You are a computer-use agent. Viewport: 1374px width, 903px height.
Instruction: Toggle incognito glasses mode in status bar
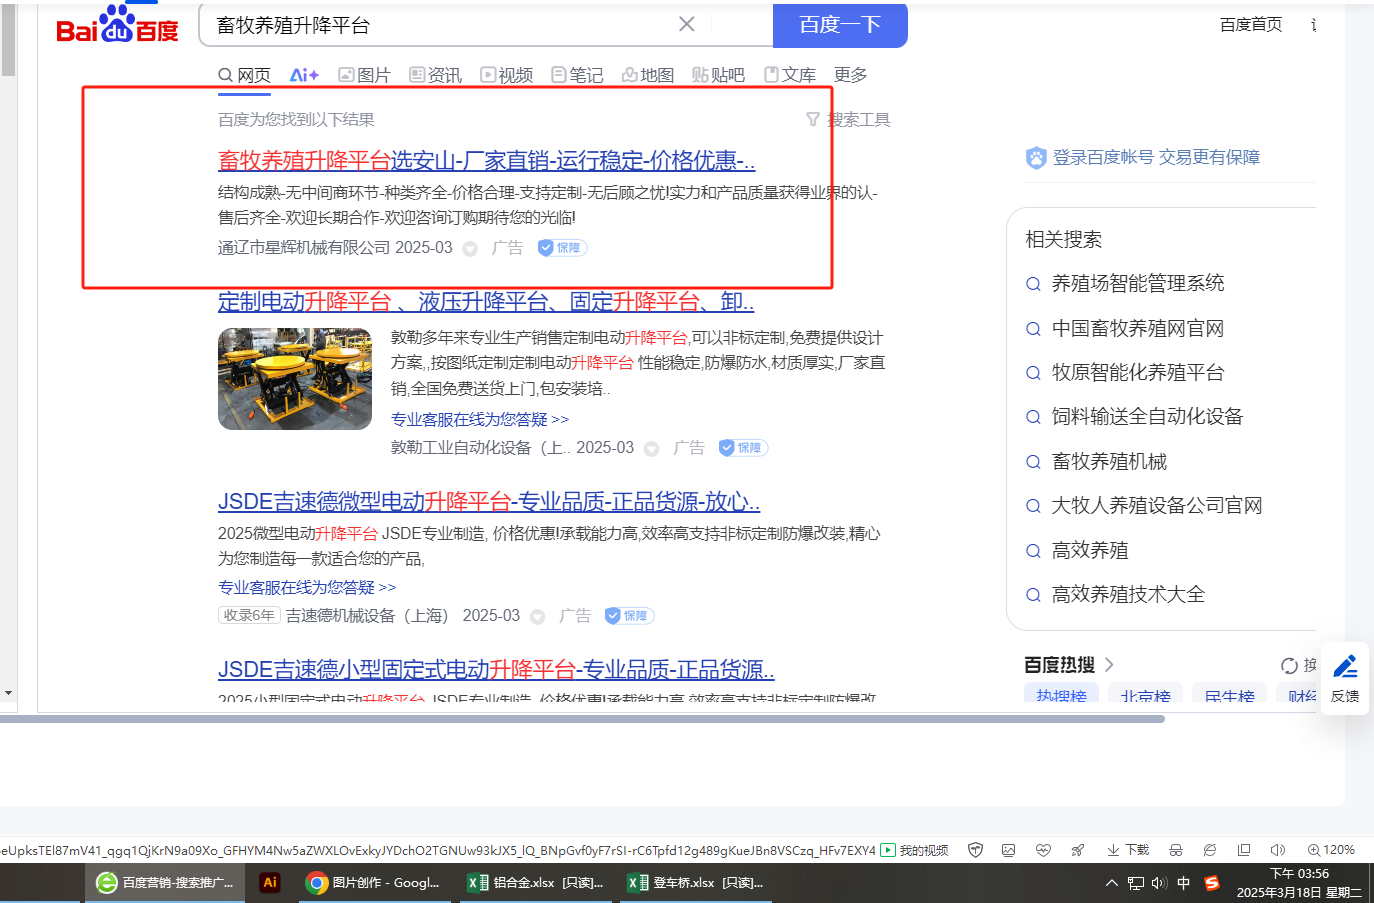1176,850
